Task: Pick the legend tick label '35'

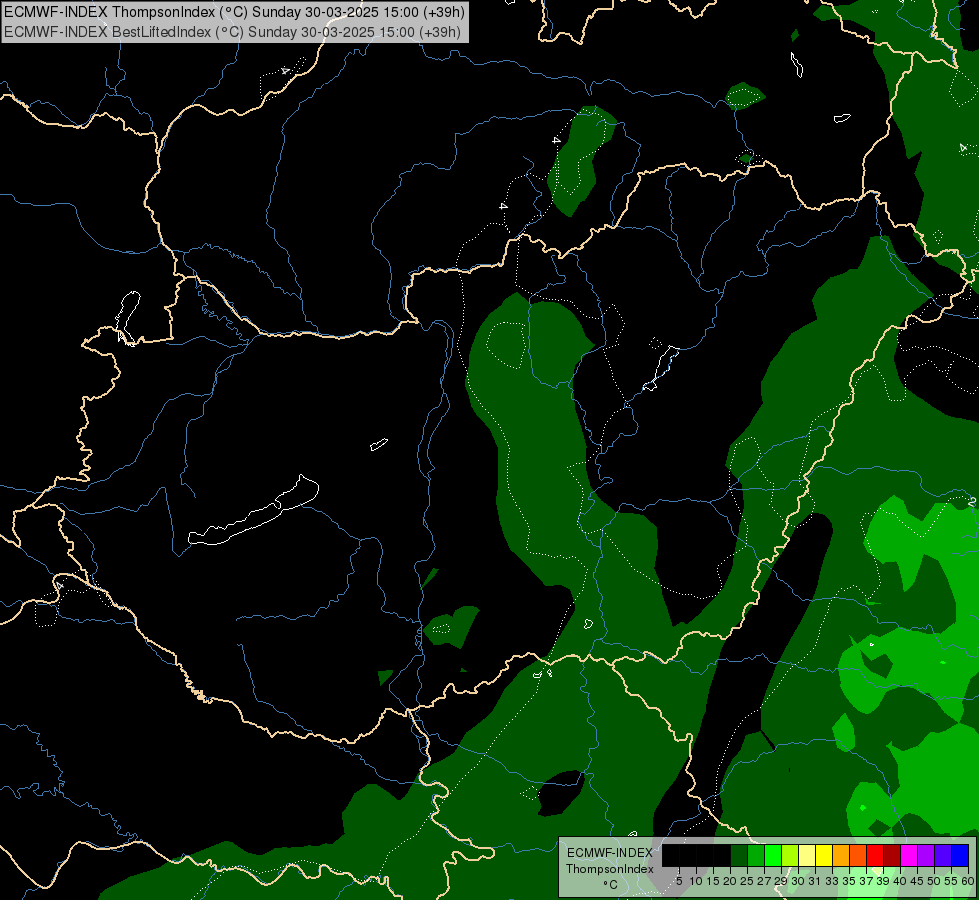Action: (849, 881)
